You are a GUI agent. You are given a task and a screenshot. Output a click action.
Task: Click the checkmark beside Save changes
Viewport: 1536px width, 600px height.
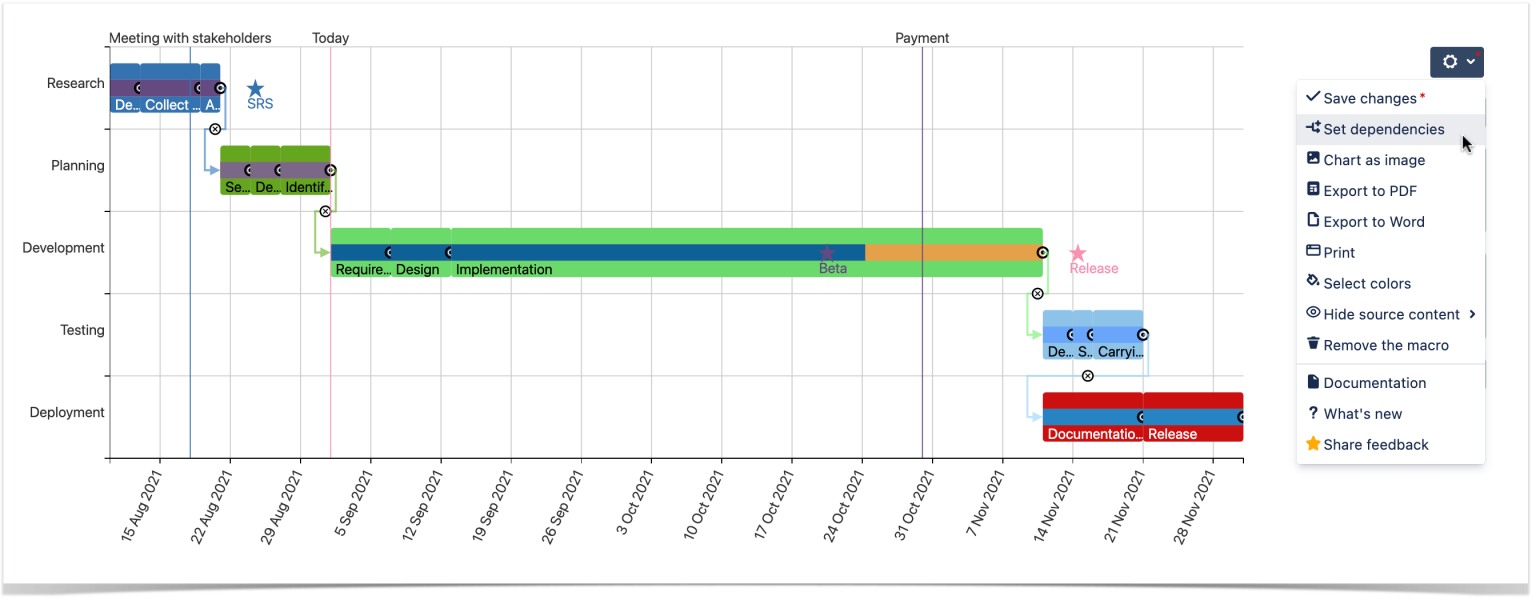(1314, 97)
